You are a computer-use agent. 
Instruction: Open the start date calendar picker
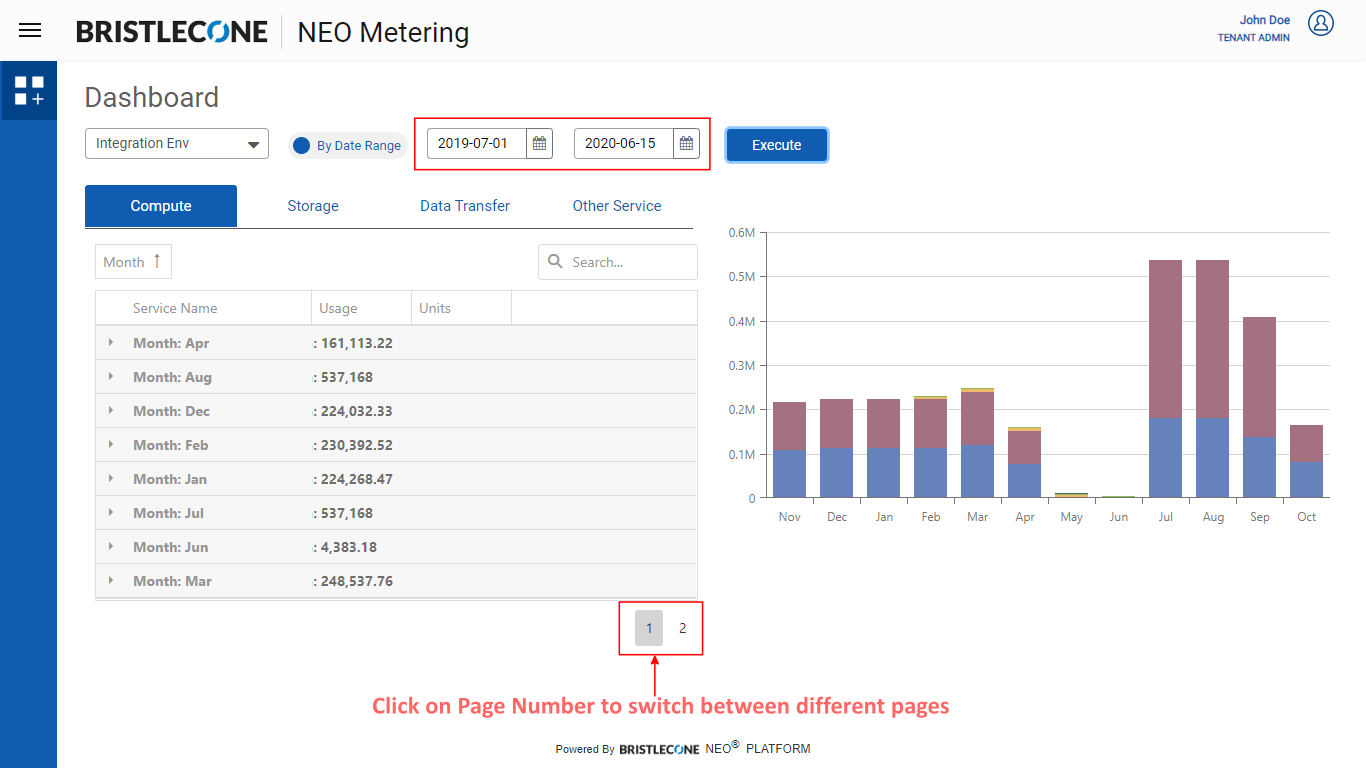click(x=539, y=144)
